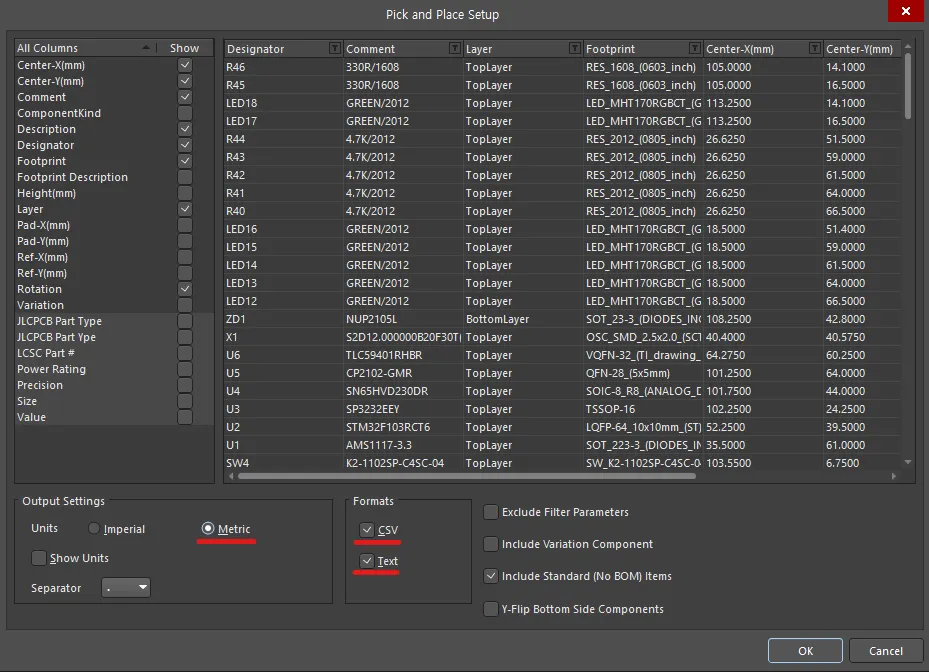Enable LCSC Part # column checkbox
929x672 pixels.
pos(185,353)
